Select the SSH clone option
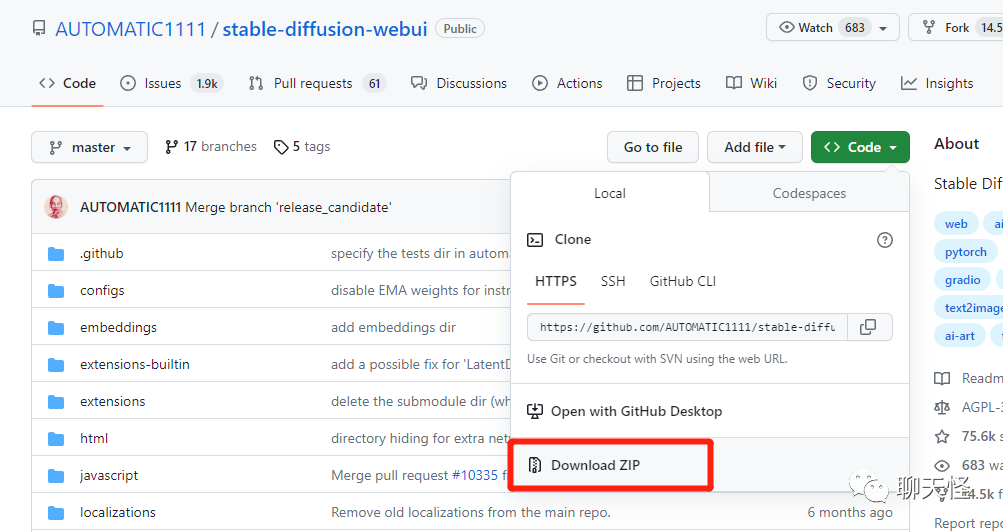Image resolution: width=1003 pixels, height=532 pixels. click(613, 281)
